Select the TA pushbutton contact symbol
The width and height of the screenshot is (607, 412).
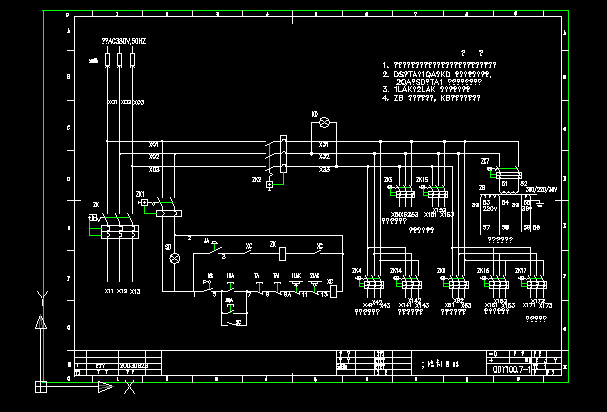click(x=259, y=287)
